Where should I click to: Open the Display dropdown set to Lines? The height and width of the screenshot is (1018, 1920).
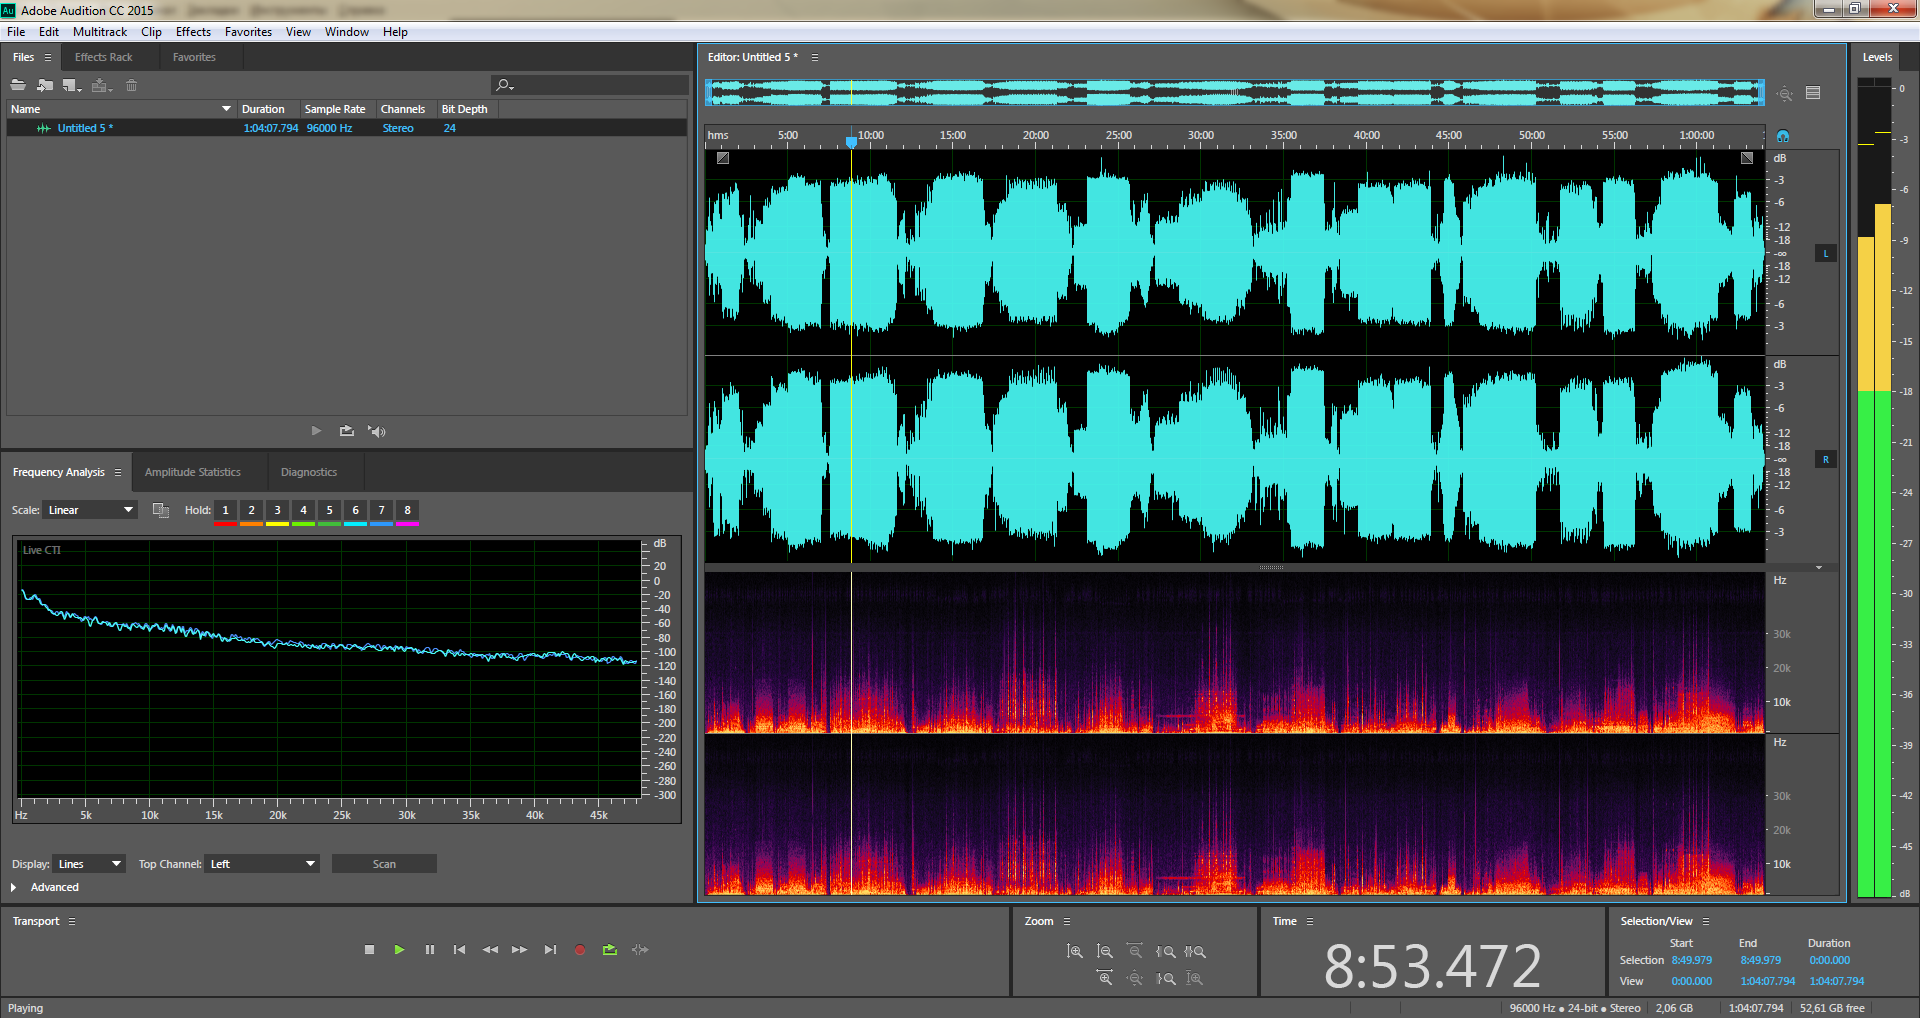89,864
